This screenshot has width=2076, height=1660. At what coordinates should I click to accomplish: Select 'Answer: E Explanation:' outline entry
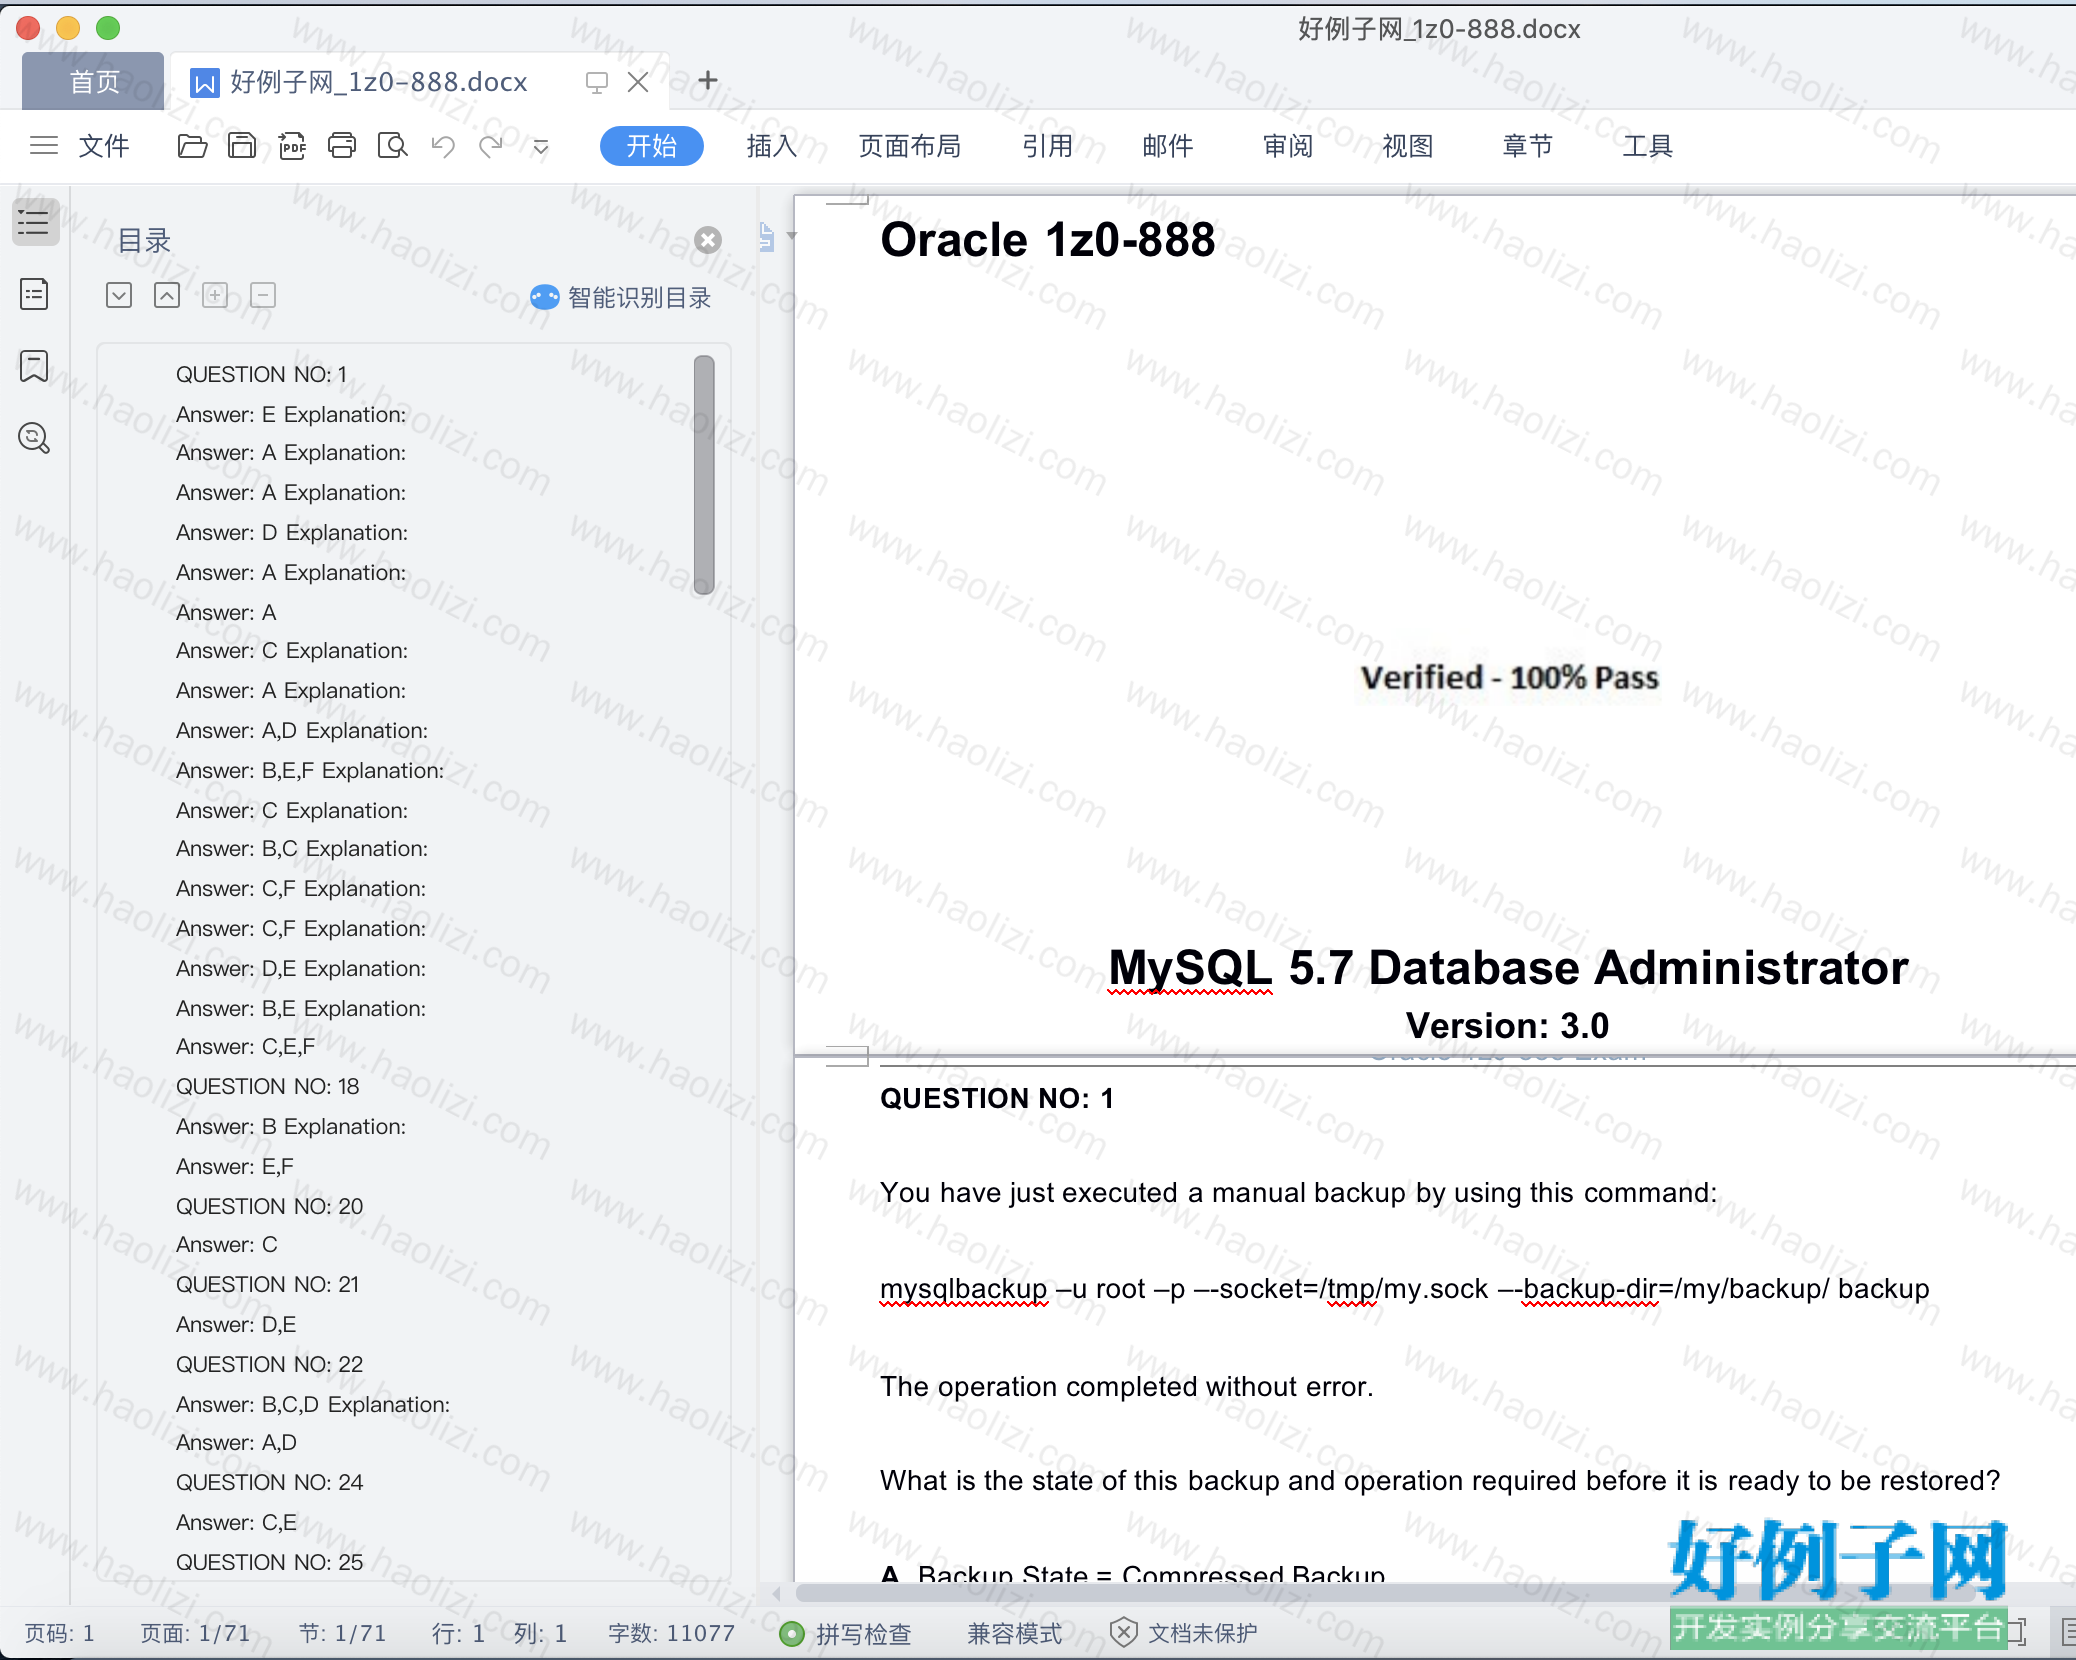click(291, 414)
